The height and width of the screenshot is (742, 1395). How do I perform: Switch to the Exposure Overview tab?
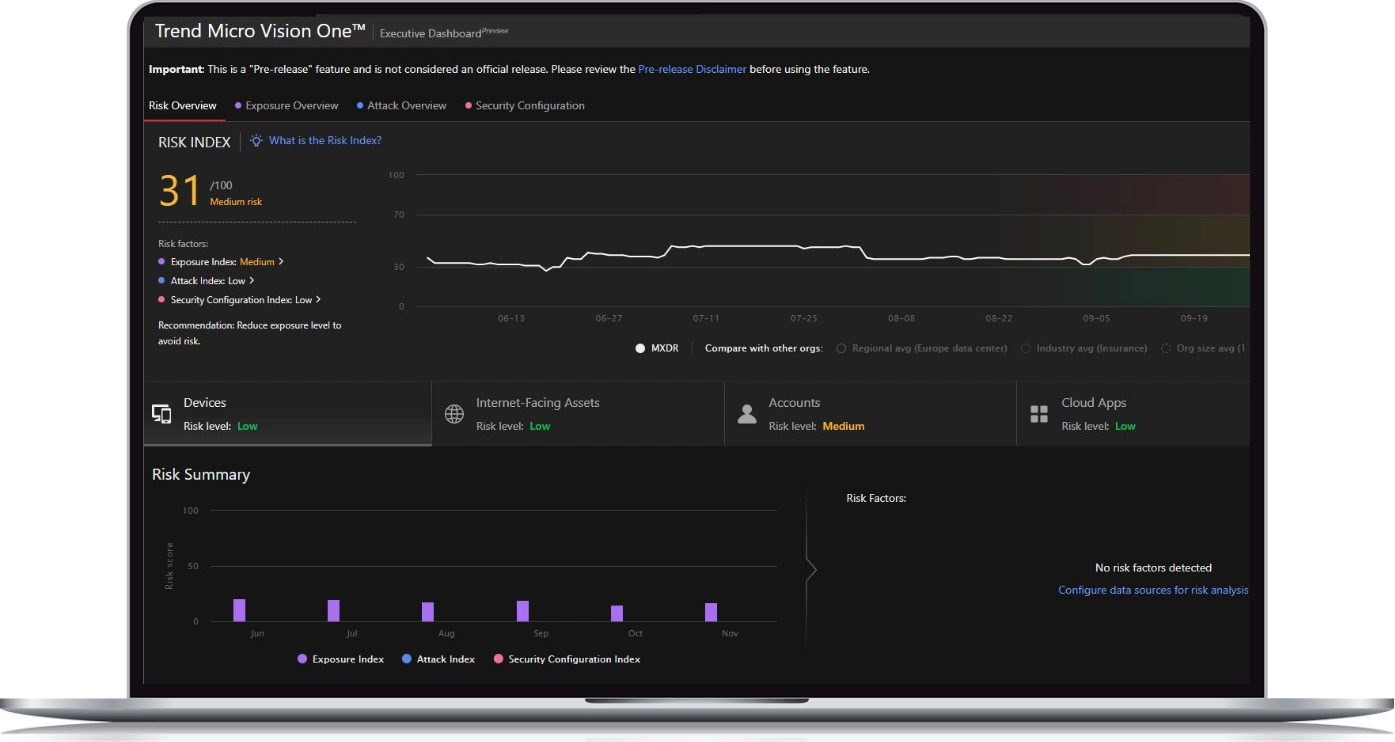(x=287, y=106)
